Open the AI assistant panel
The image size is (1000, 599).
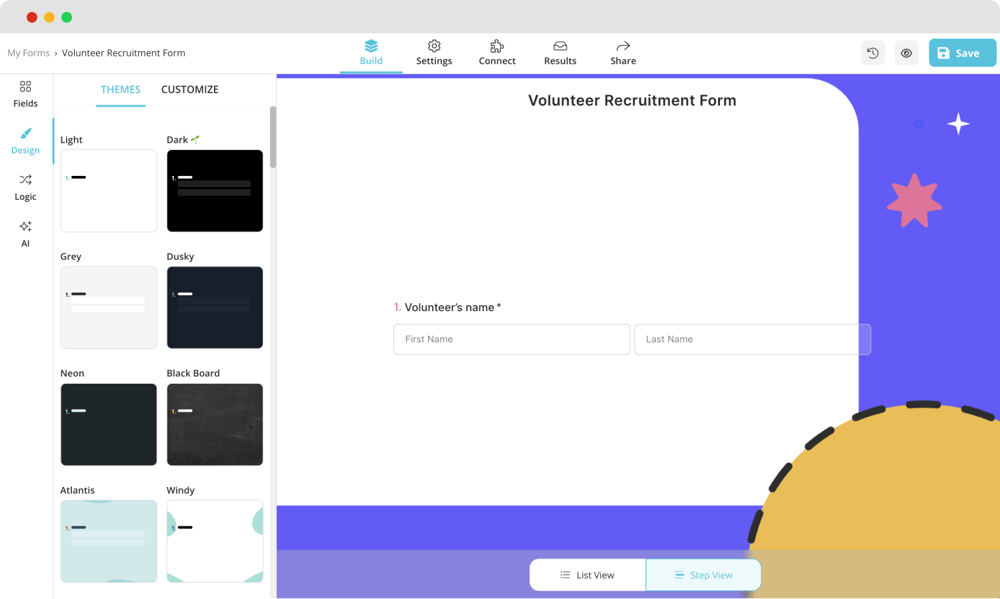[x=25, y=234]
